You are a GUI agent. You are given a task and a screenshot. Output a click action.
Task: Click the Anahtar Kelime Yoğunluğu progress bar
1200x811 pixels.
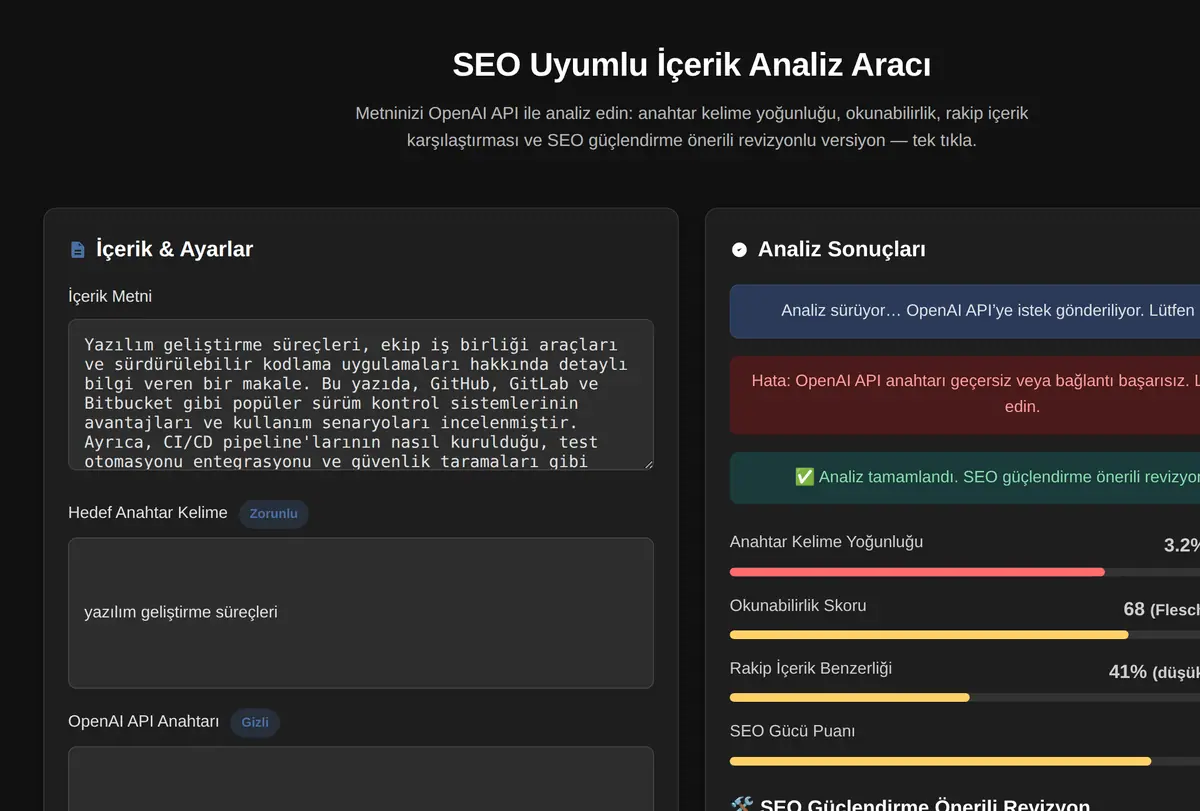pyautogui.click(x=965, y=572)
